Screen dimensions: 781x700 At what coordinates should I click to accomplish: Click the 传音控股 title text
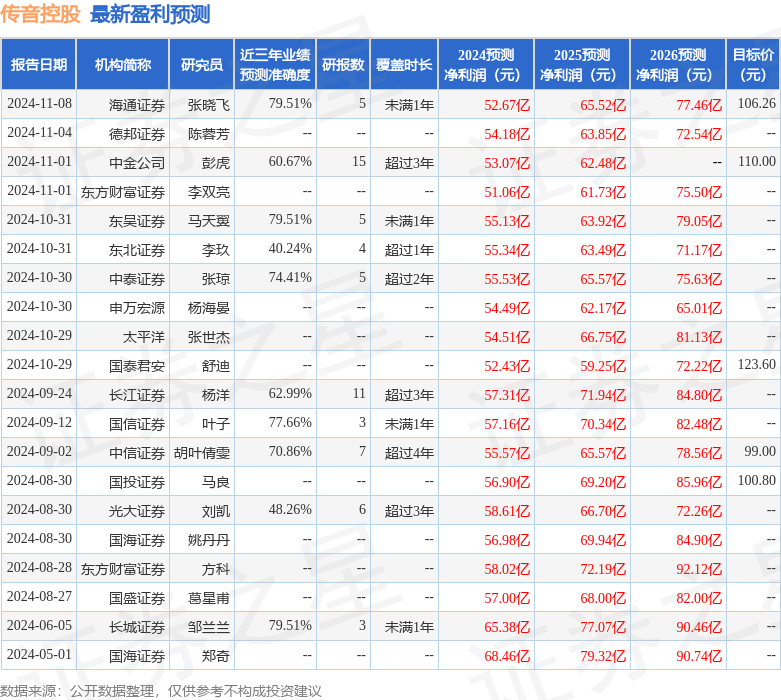pyautogui.click(x=40, y=14)
